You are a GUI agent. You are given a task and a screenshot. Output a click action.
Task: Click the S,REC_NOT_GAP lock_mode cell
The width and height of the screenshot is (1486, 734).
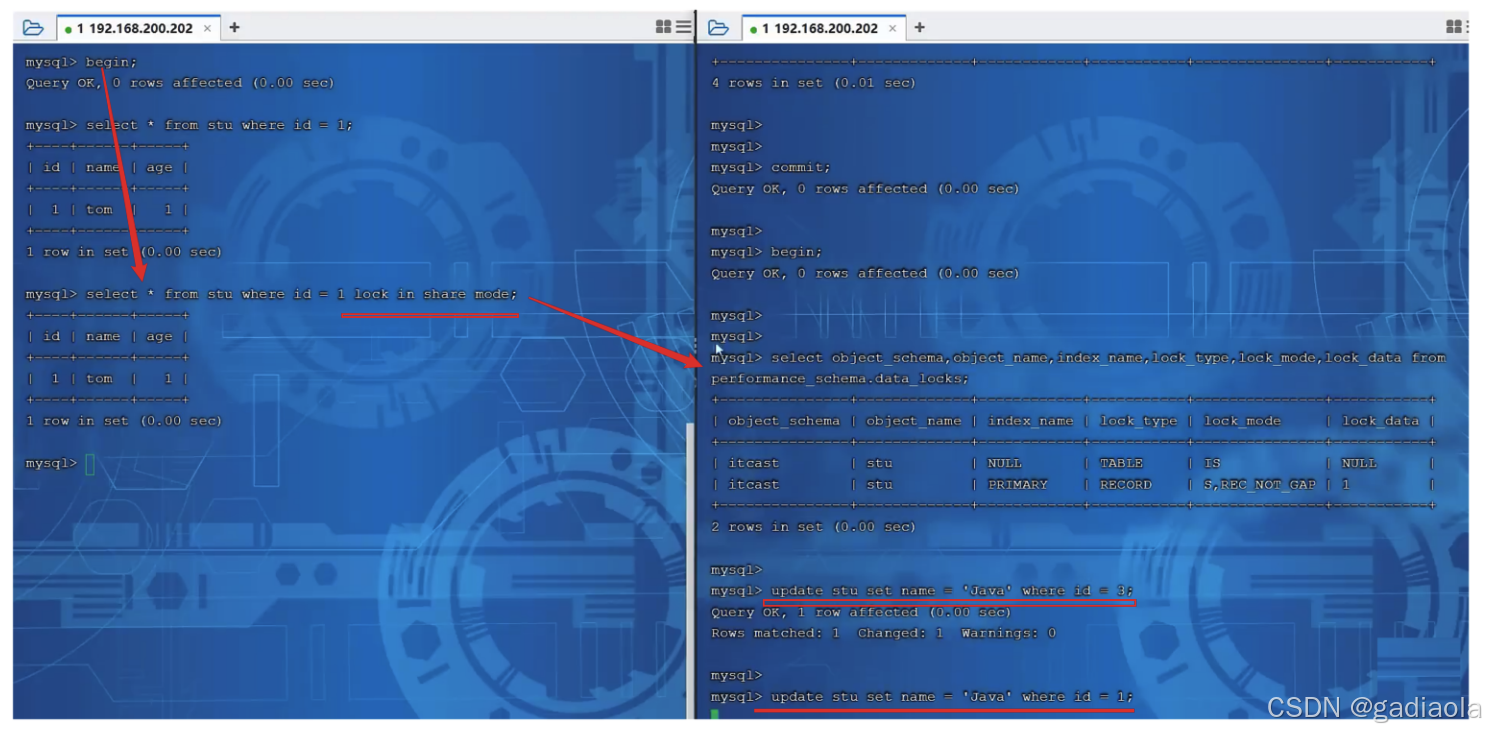coord(1260,484)
